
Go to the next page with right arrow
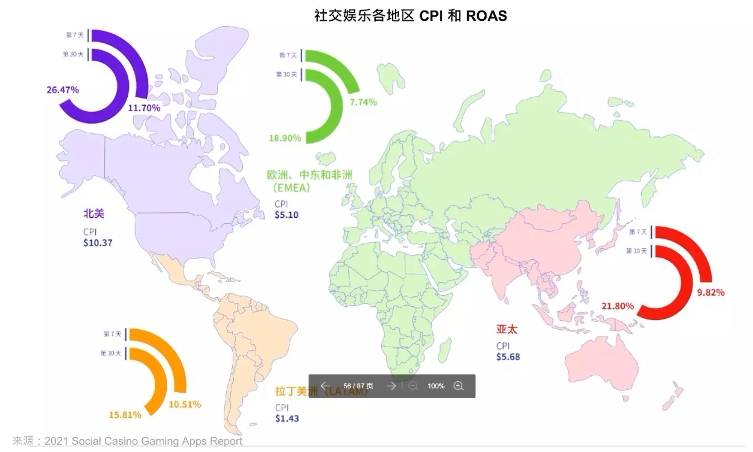tap(391, 386)
